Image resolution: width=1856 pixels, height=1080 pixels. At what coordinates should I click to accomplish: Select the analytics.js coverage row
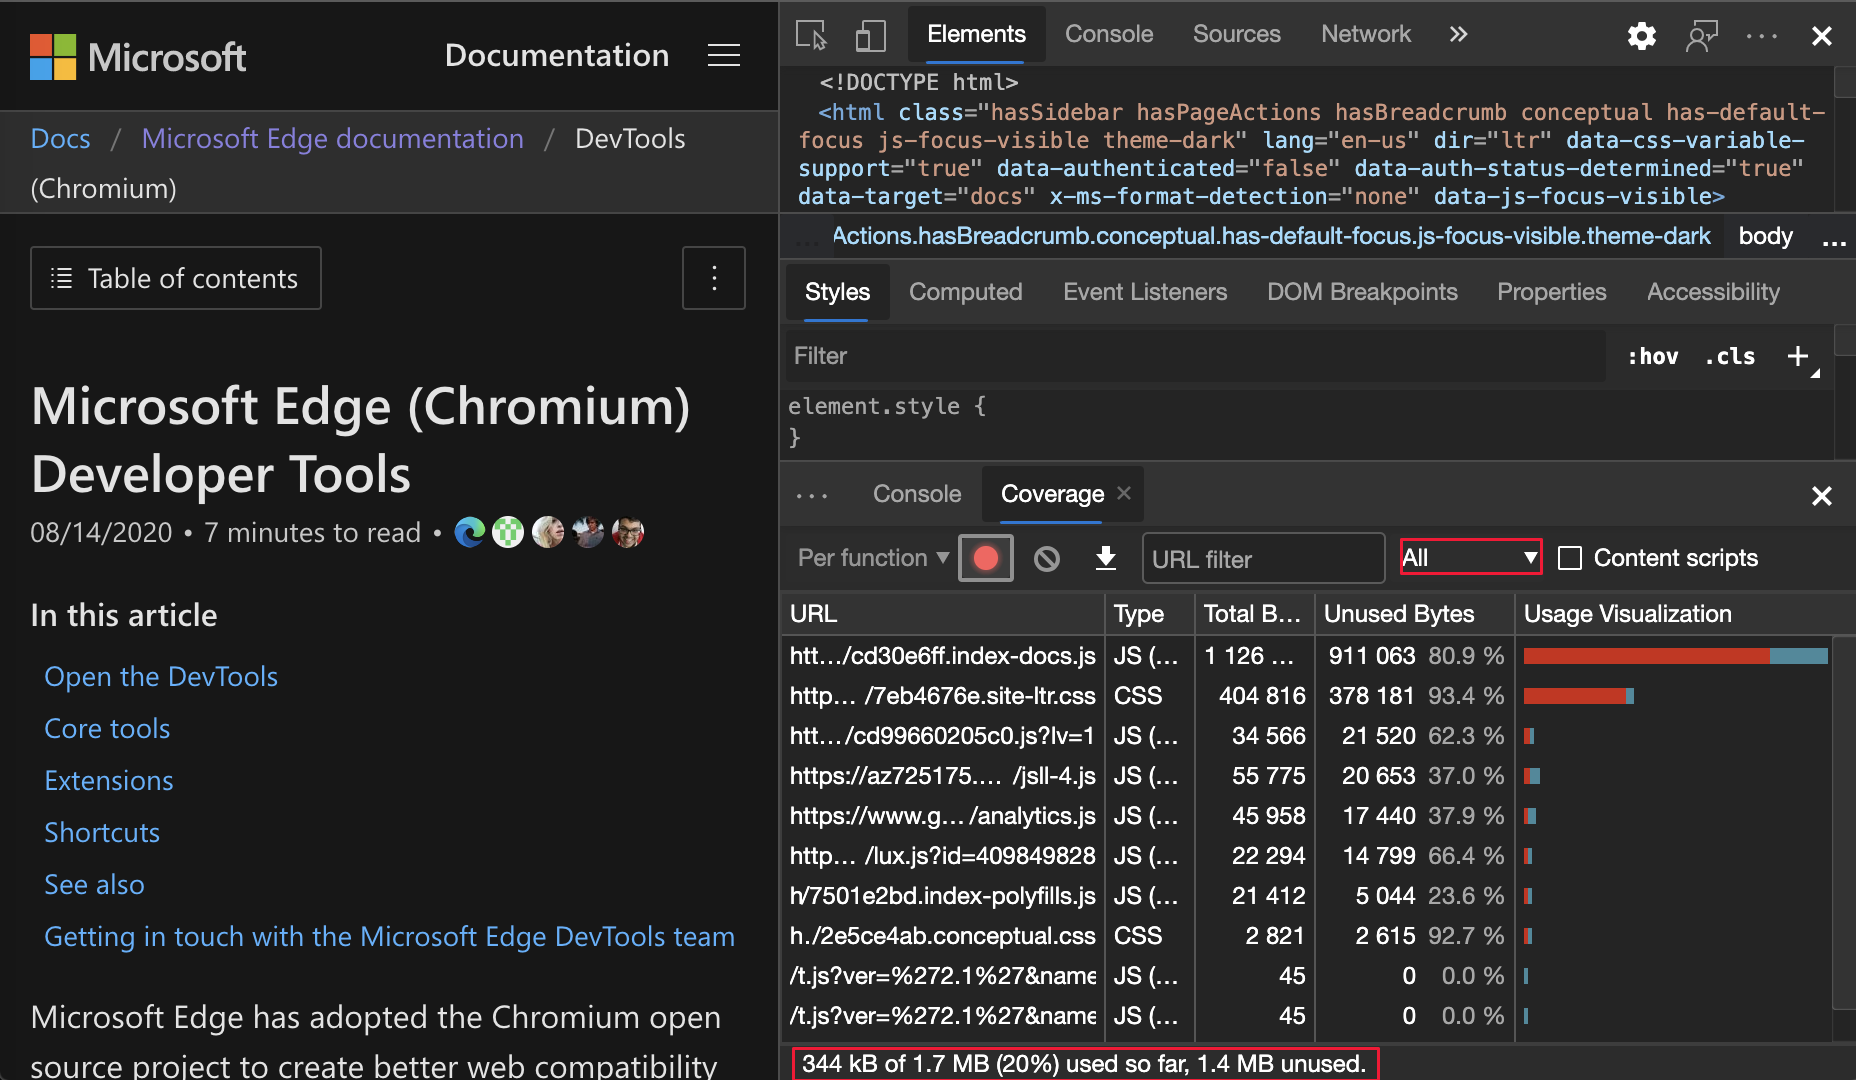1306,816
